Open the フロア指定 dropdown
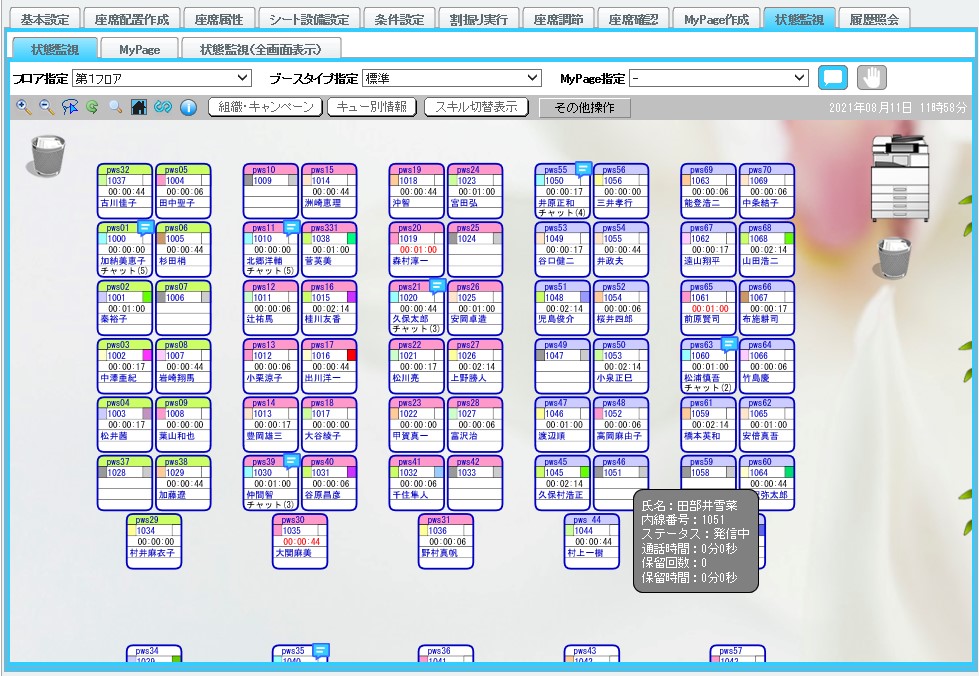Screen dimensions: 979x676 point(161,78)
